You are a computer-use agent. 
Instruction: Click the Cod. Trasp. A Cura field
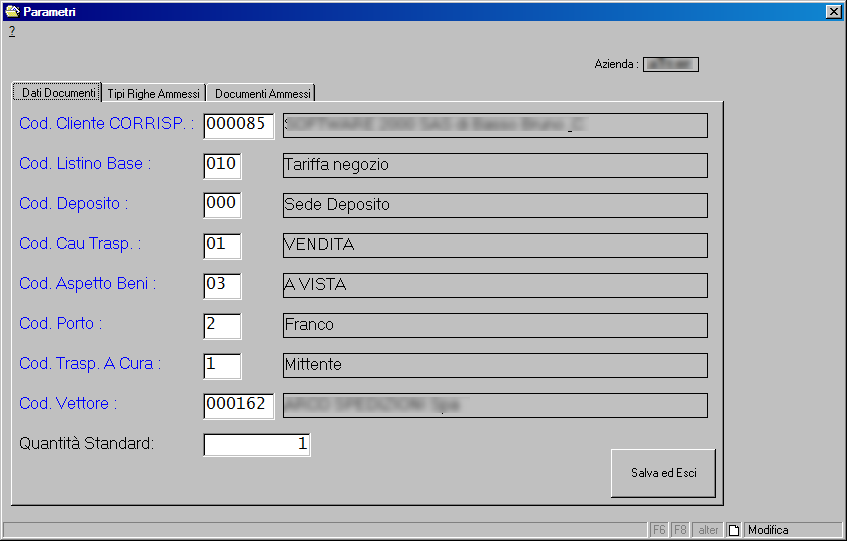[x=222, y=365]
